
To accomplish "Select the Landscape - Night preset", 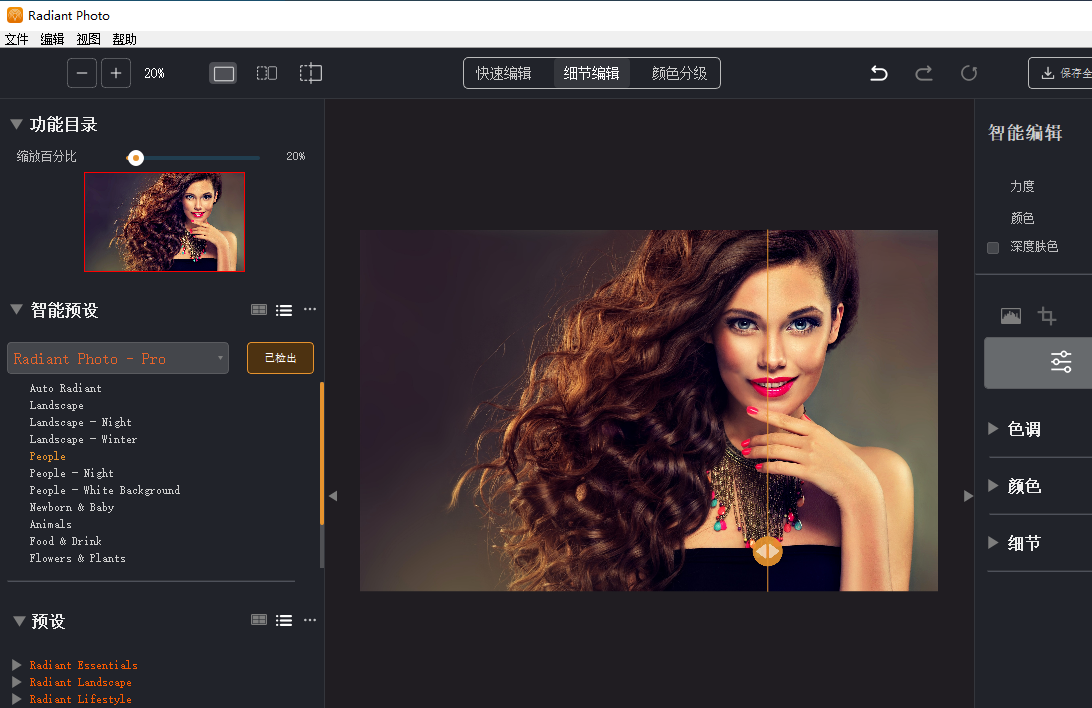I will [80, 423].
